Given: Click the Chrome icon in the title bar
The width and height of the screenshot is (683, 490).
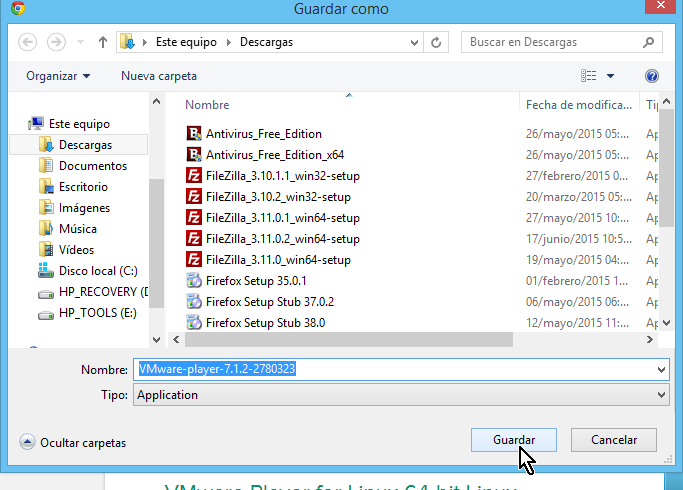Looking at the screenshot, I should [x=18, y=8].
